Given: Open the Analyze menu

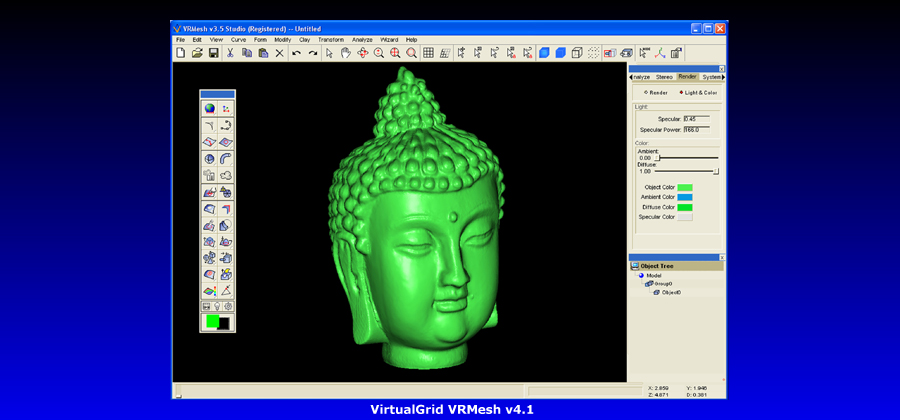Looking at the screenshot, I should [x=362, y=40].
